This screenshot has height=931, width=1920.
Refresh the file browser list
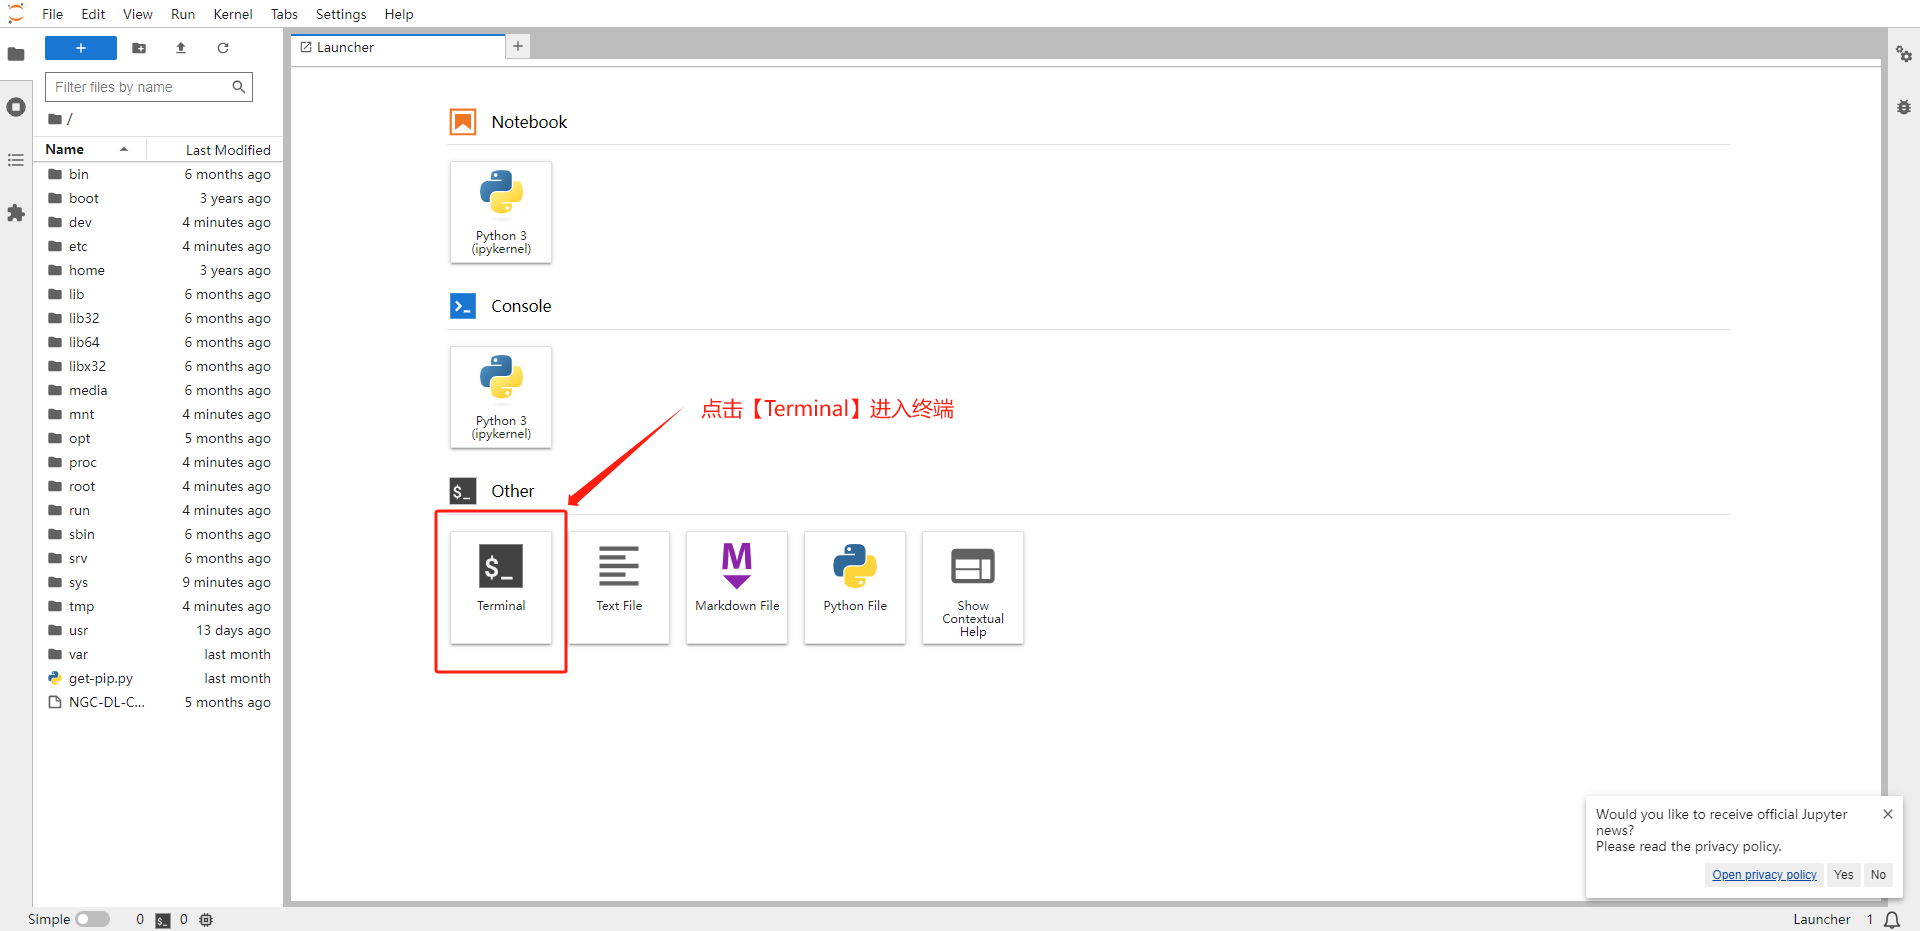click(x=223, y=48)
